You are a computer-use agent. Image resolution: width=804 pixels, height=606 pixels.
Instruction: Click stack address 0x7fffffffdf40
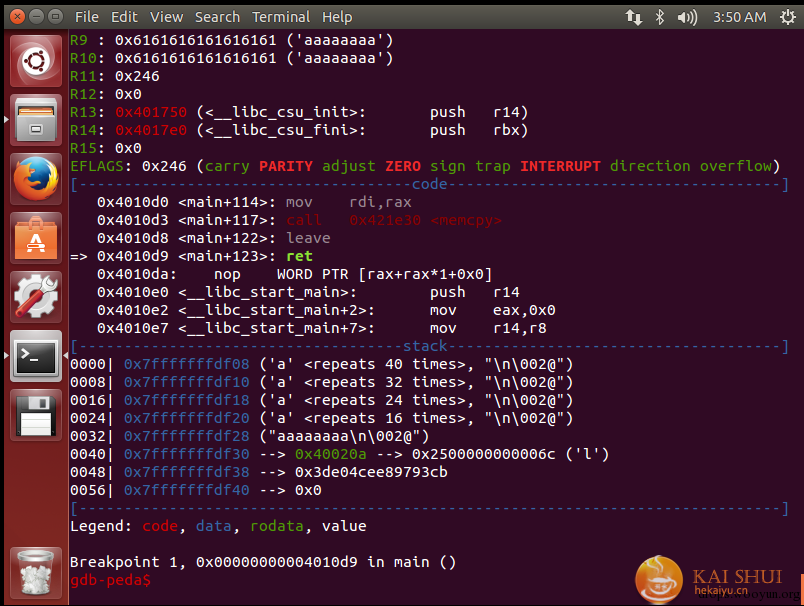[187, 490]
